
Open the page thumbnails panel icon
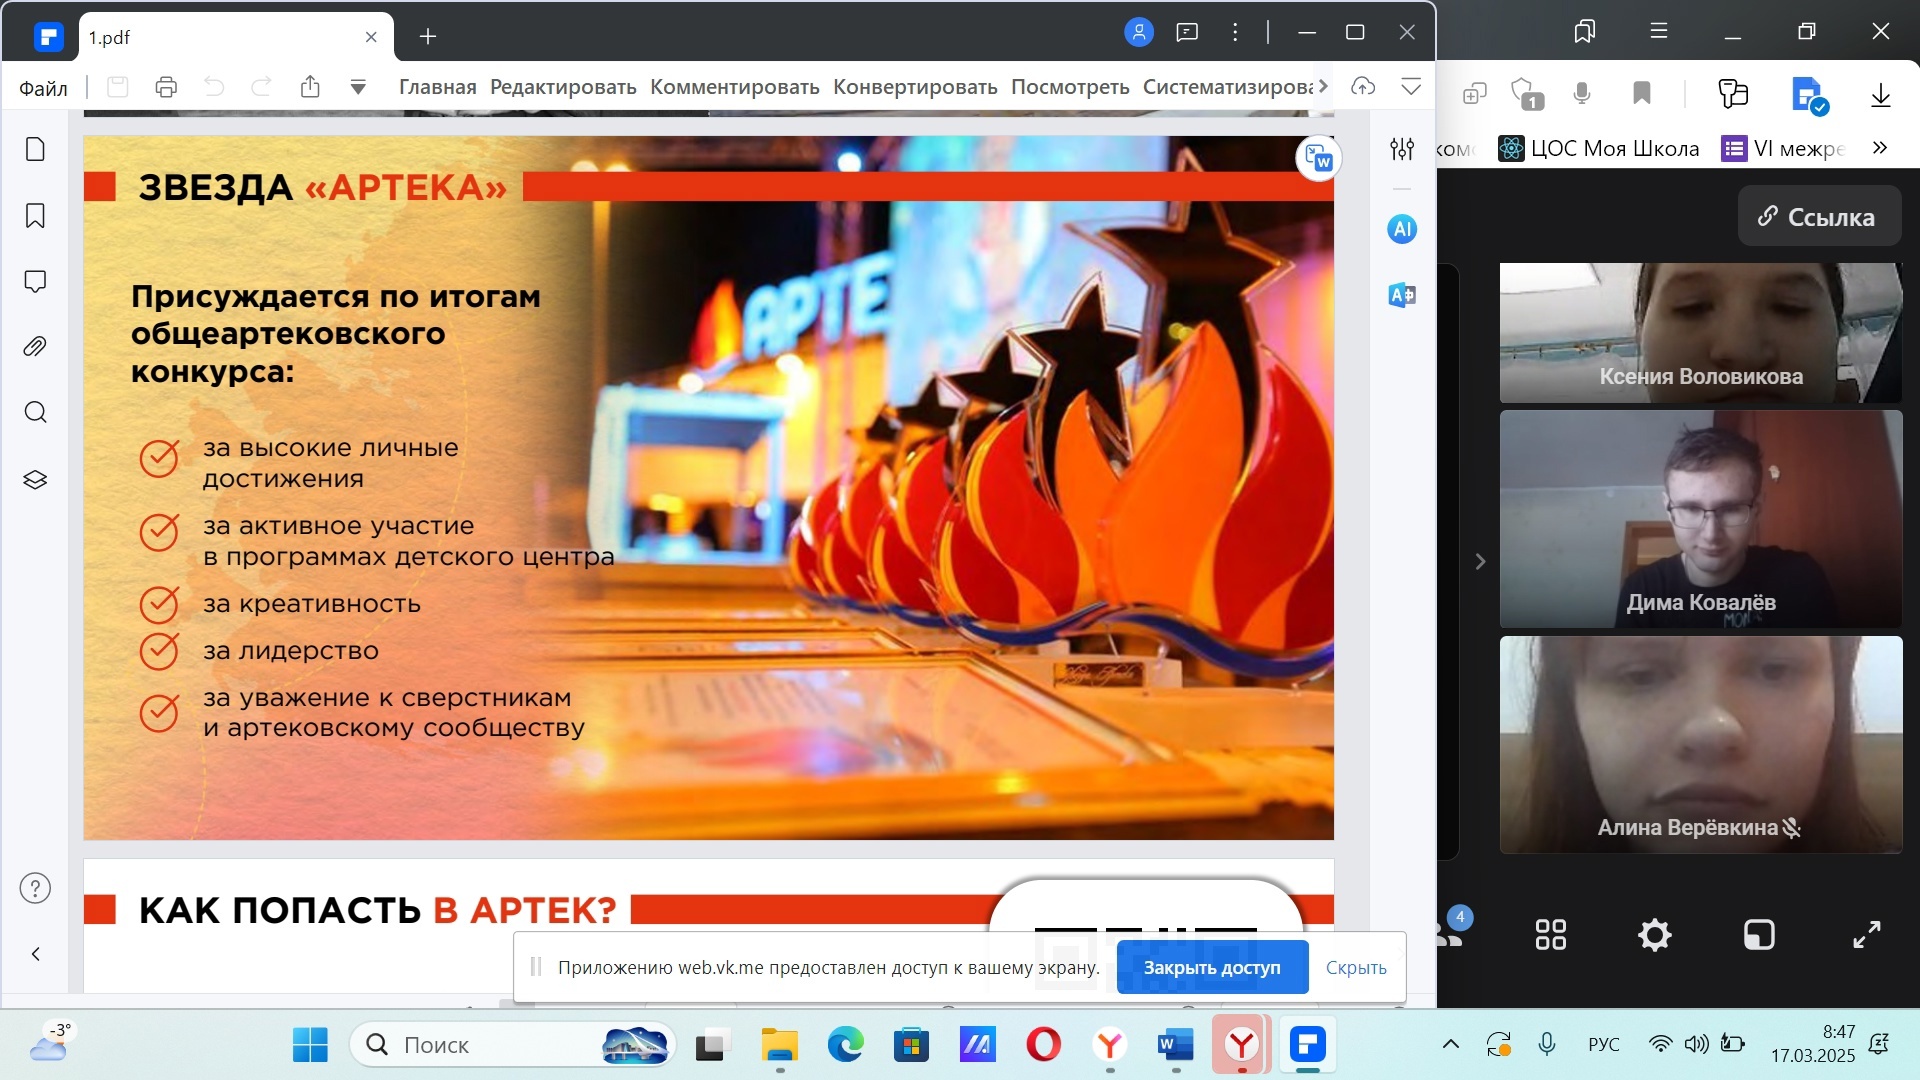[35, 150]
